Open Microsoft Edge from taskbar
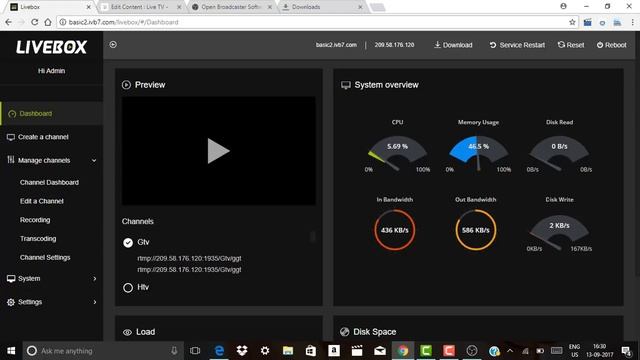This screenshot has height=360, width=640. (x=219, y=351)
